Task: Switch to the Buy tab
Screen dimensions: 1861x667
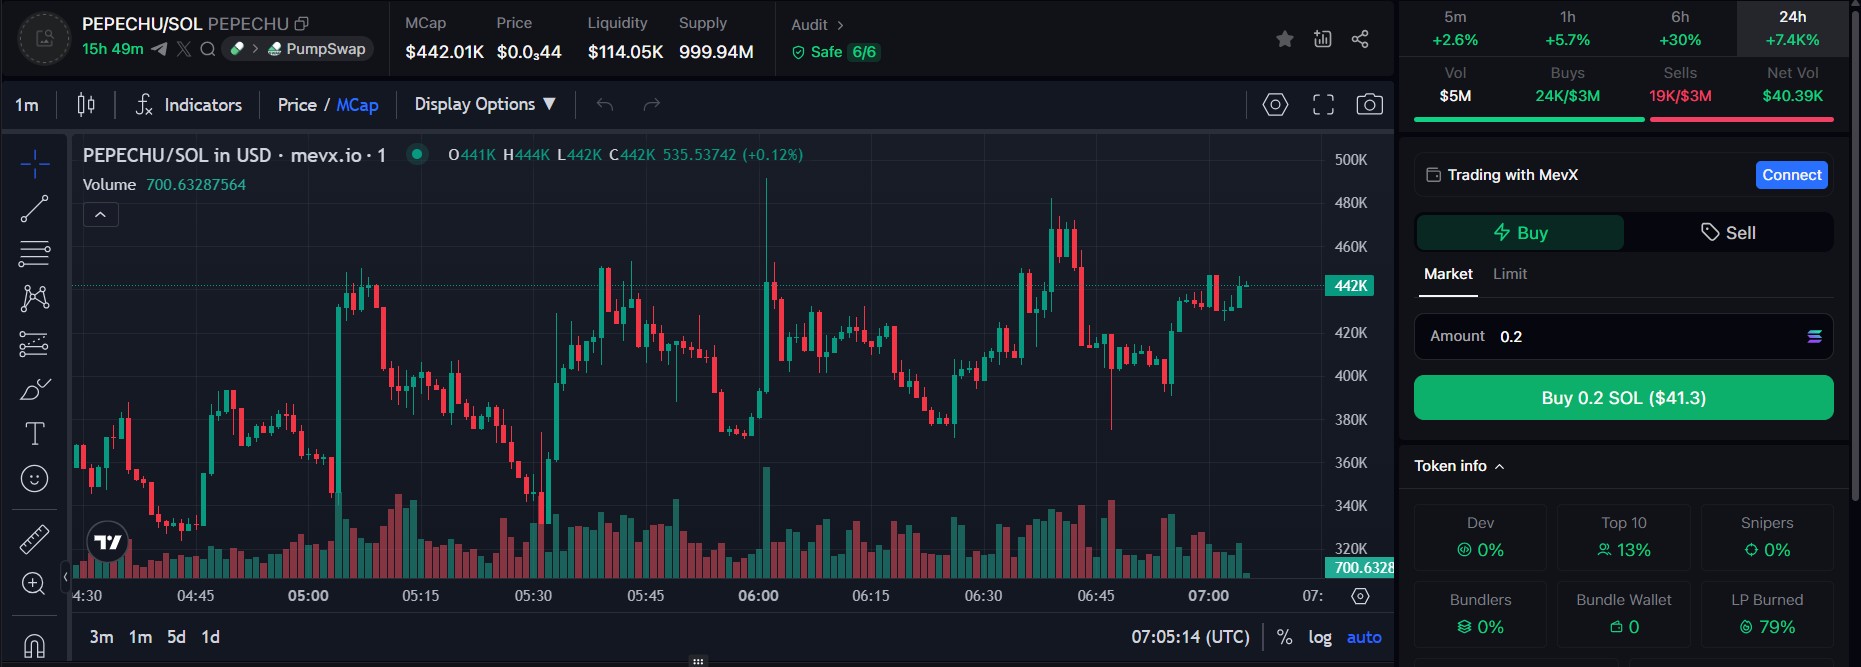Action: pyautogui.click(x=1520, y=233)
